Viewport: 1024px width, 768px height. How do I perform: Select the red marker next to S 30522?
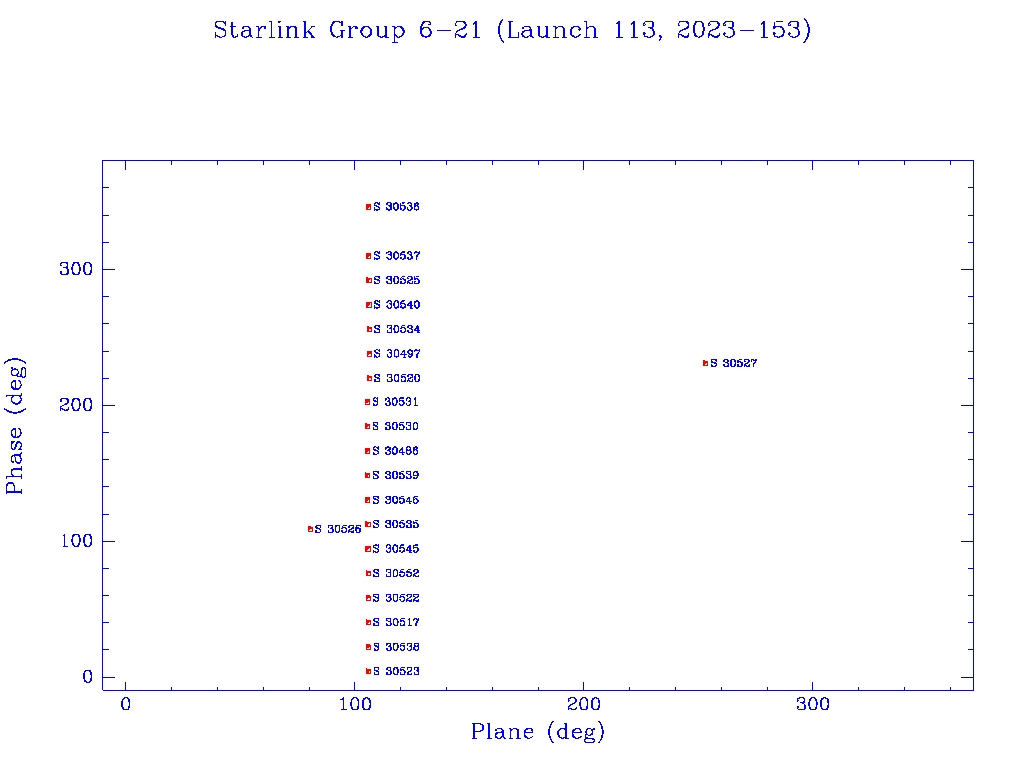pos(368,598)
